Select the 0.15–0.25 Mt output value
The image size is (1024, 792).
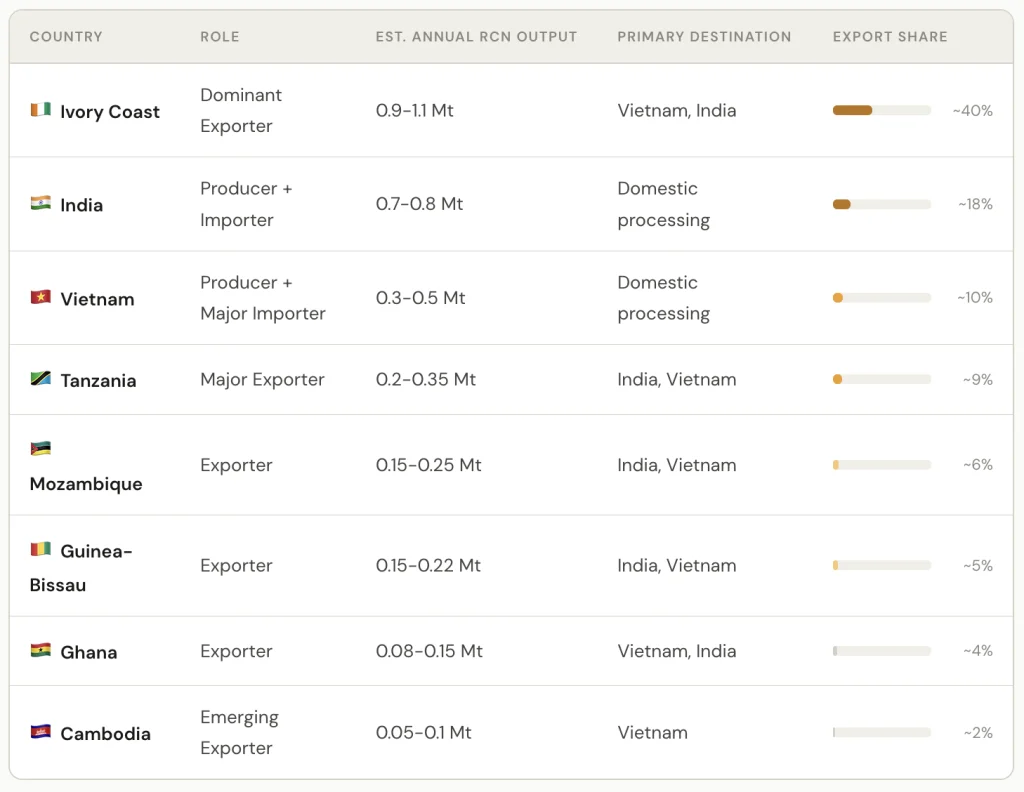[428, 465]
